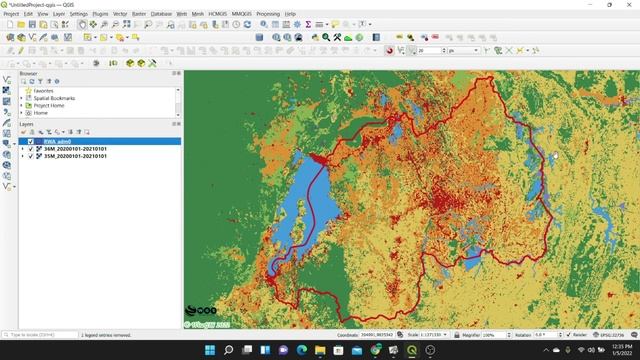Image resolution: width=640 pixels, height=360 pixels.
Task: Click the EPSG CRS button in status bar
Action: [608, 335]
